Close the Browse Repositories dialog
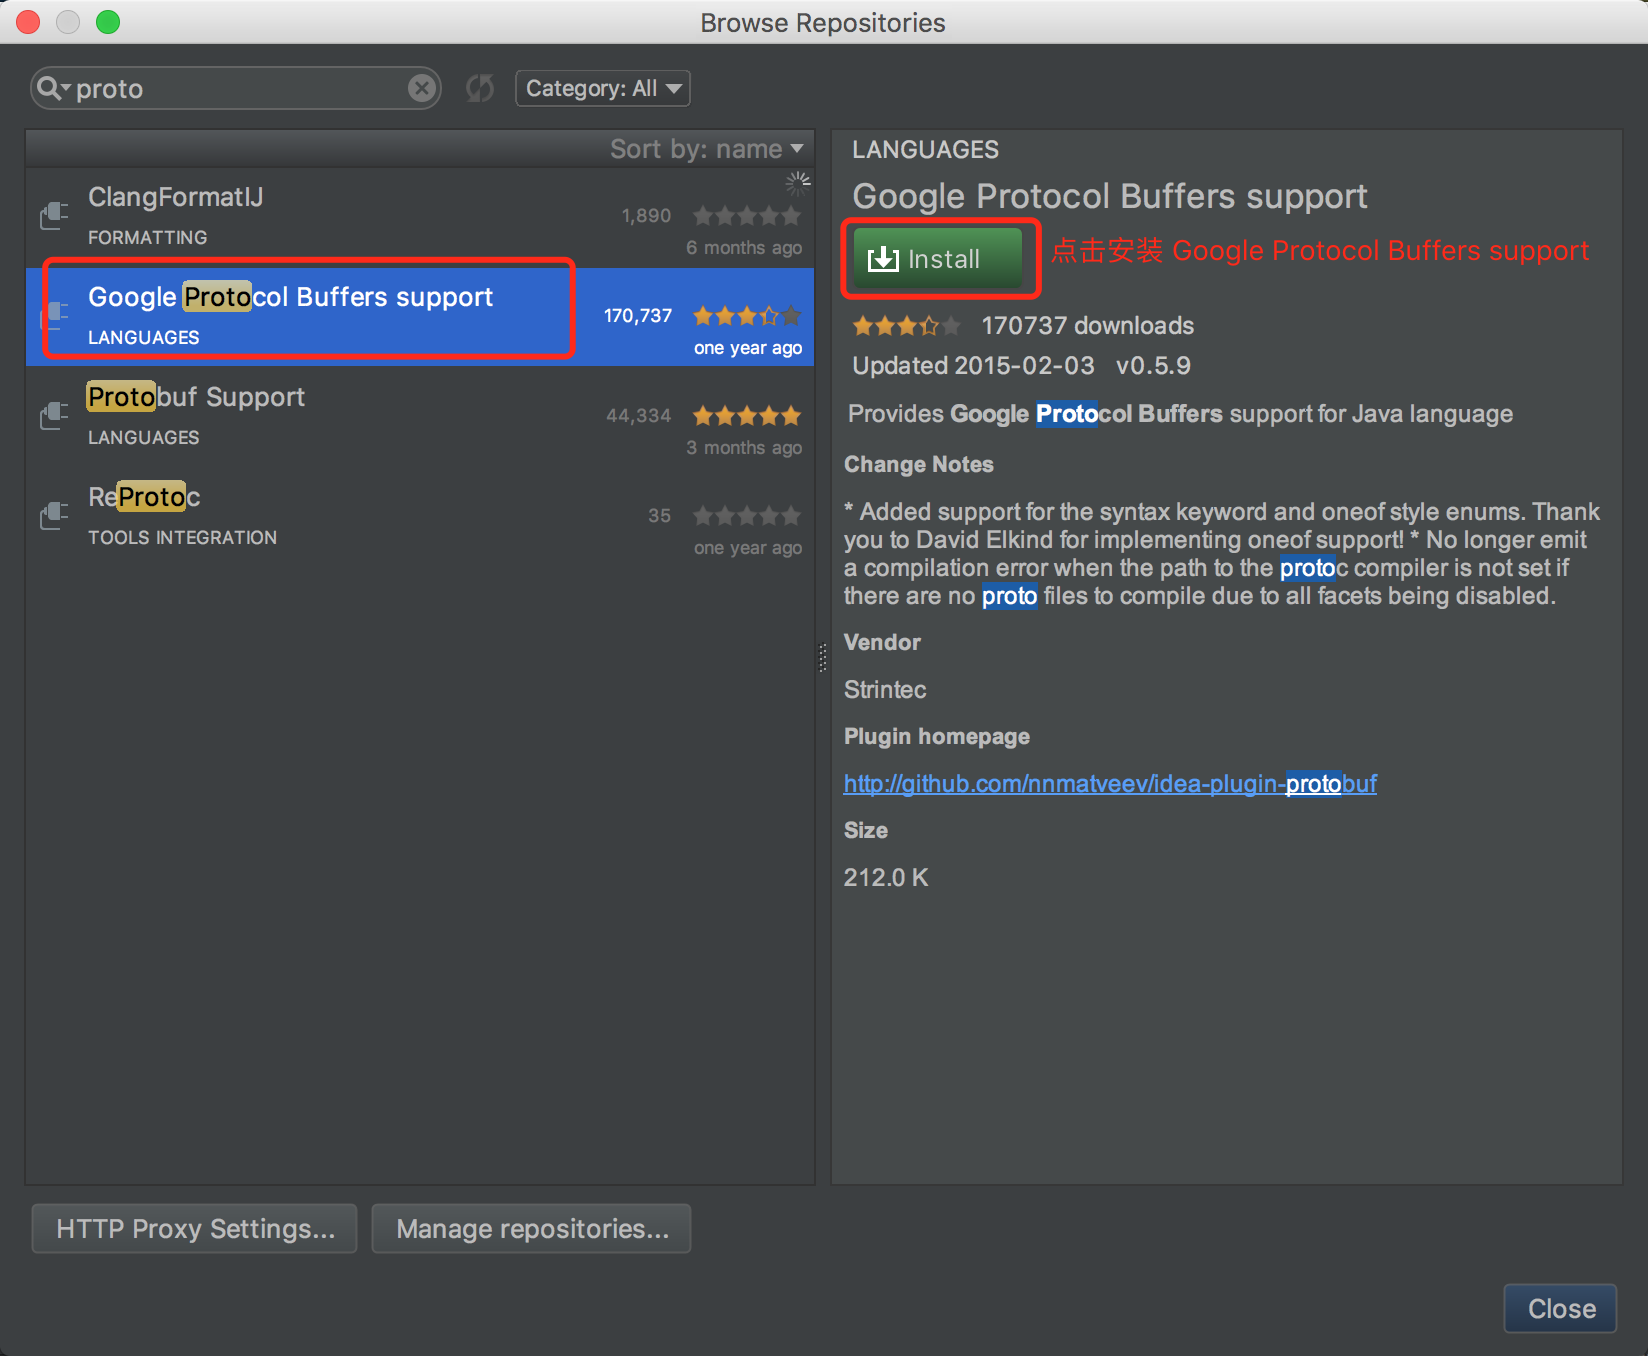The height and width of the screenshot is (1356, 1648). [x=1561, y=1309]
